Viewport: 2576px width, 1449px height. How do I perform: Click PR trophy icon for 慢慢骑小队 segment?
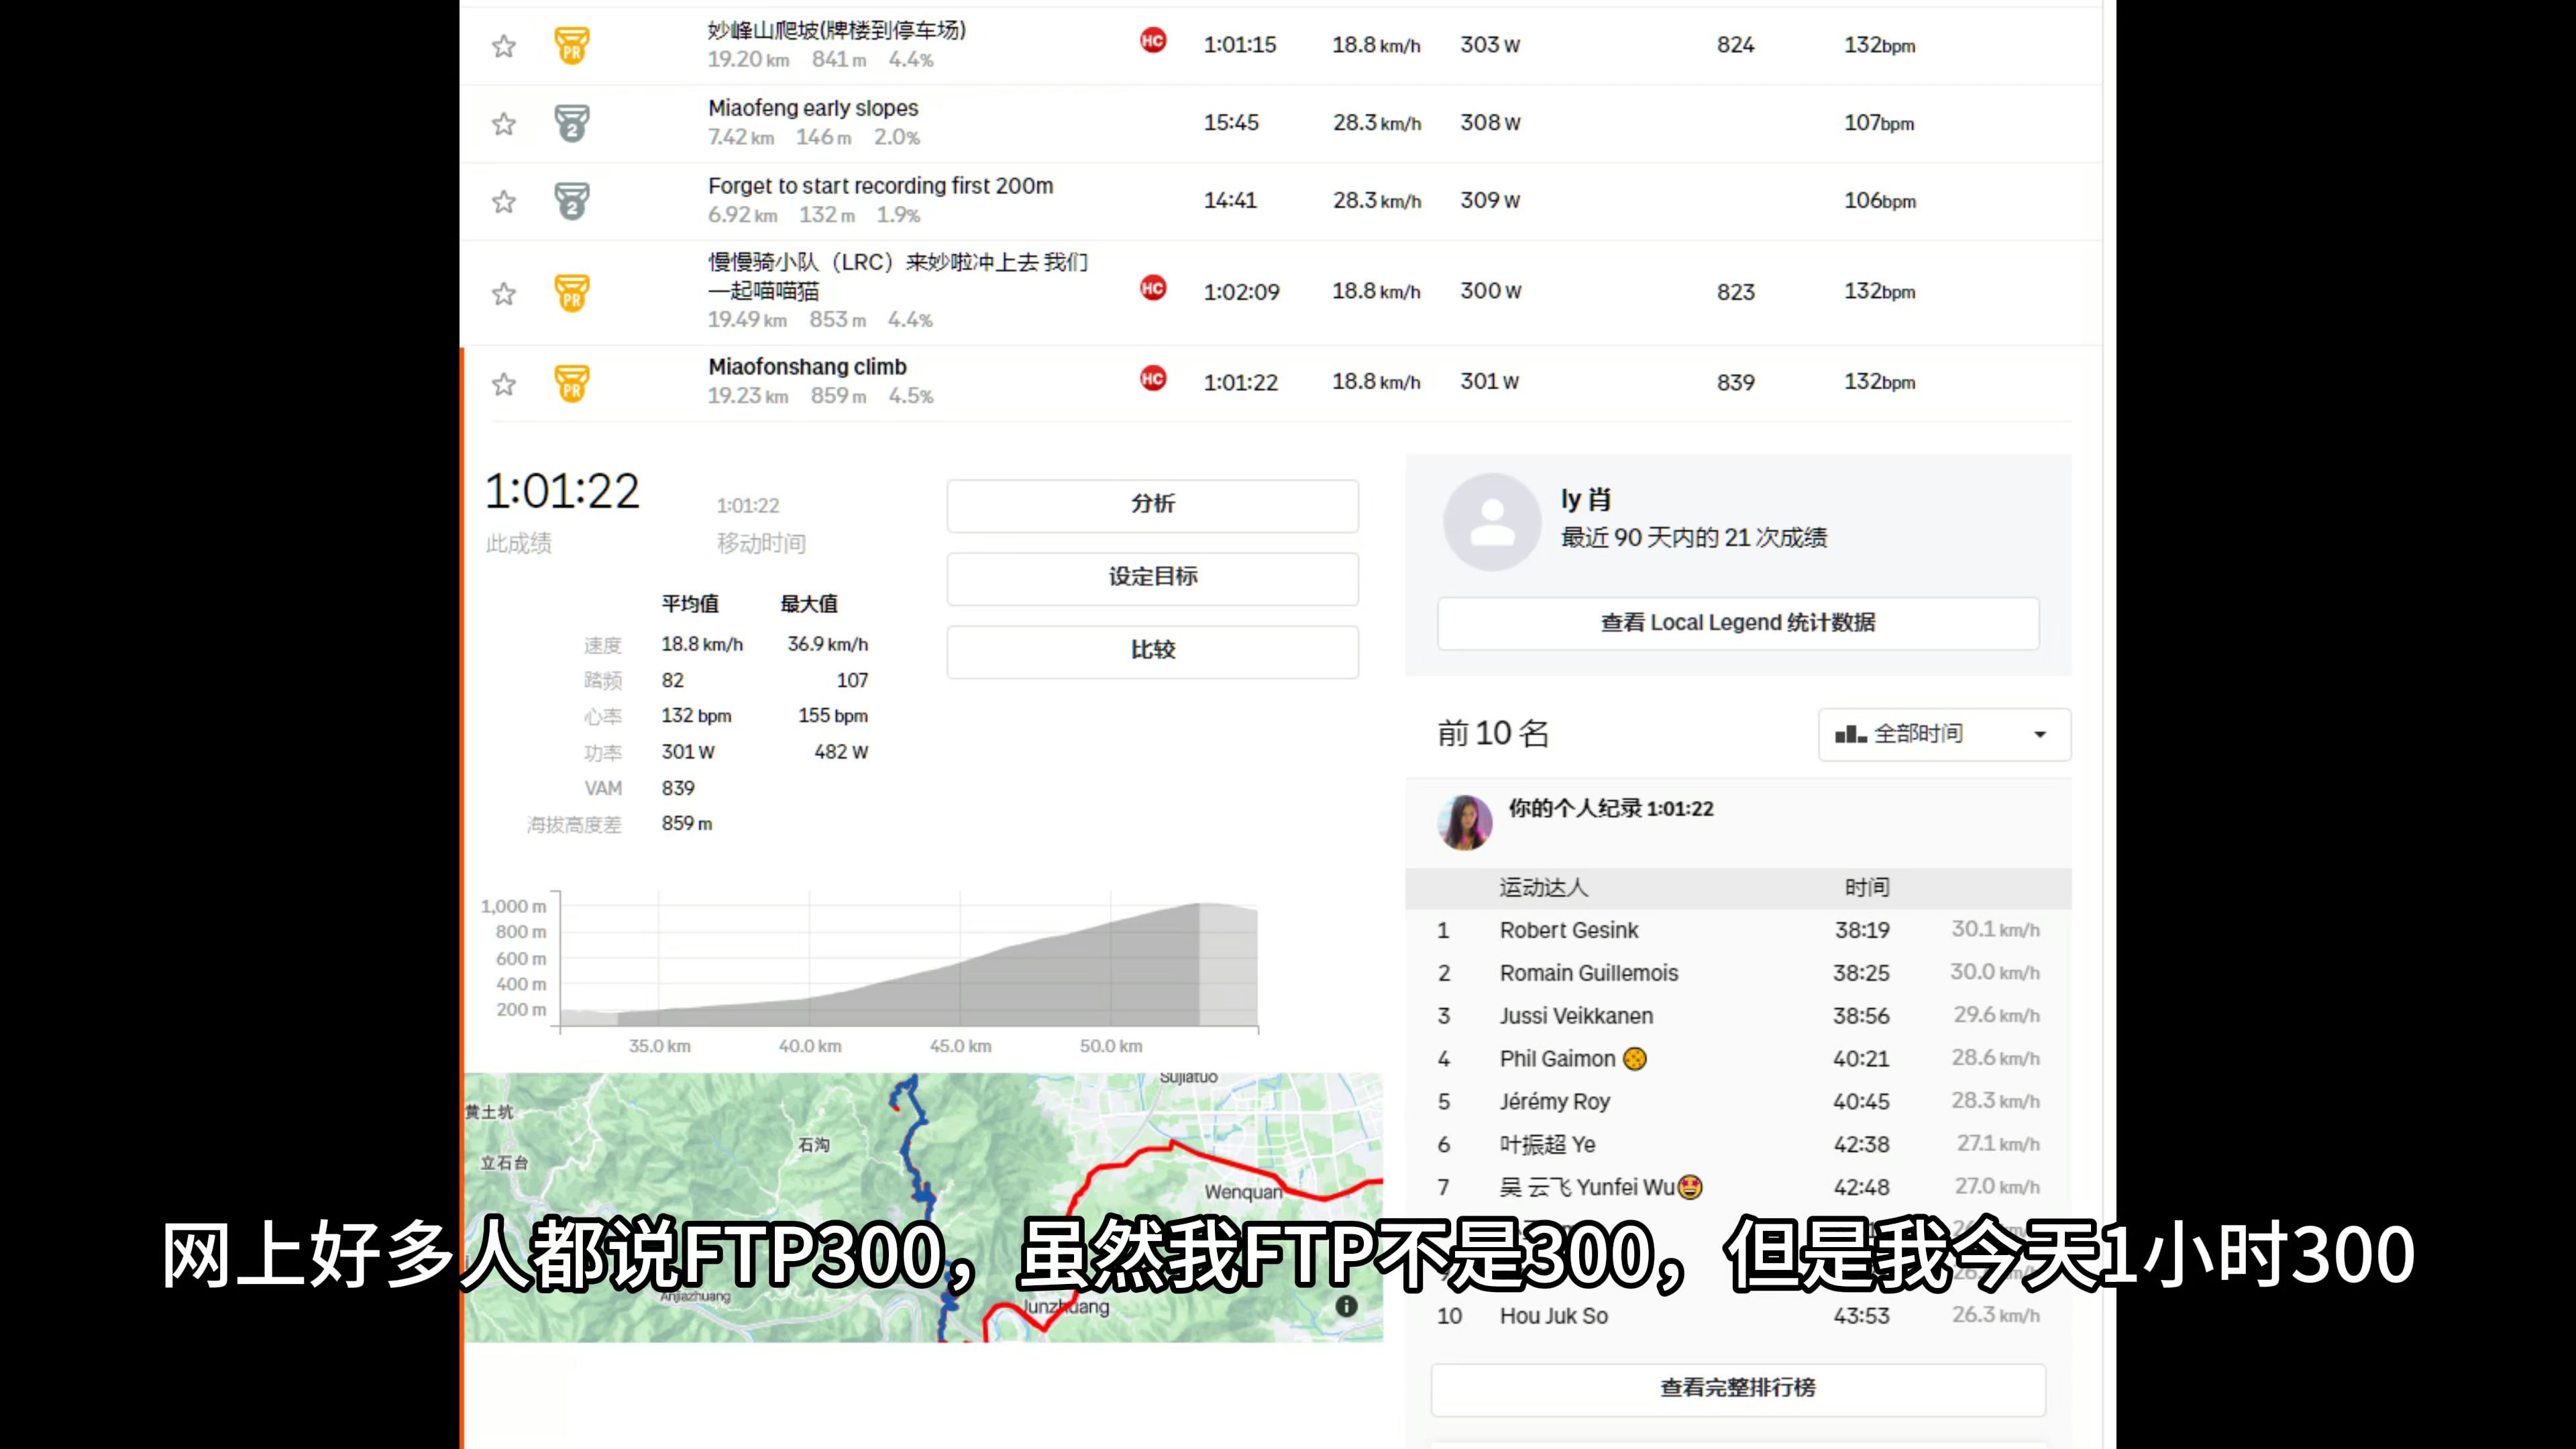pyautogui.click(x=572, y=293)
